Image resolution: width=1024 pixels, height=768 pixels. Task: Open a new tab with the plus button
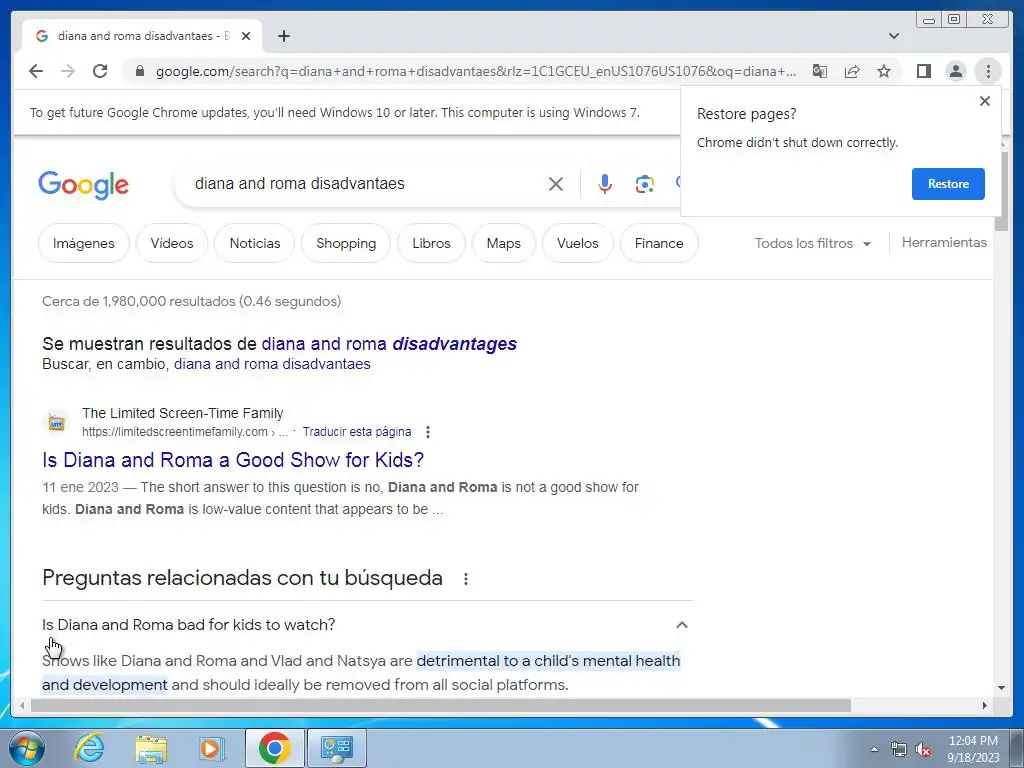tap(283, 36)
